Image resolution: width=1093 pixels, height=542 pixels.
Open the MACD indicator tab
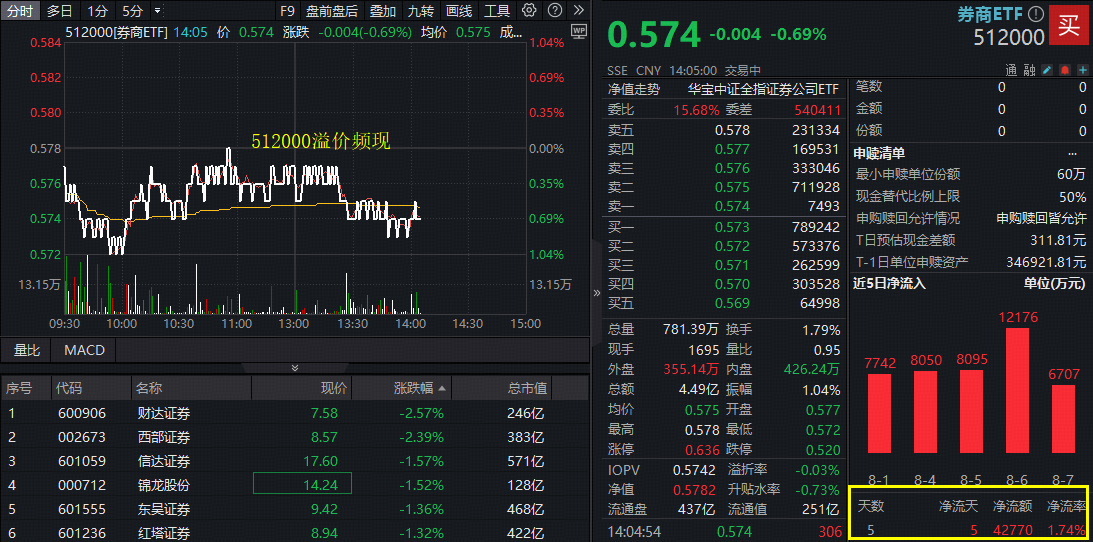click(84, 350)
